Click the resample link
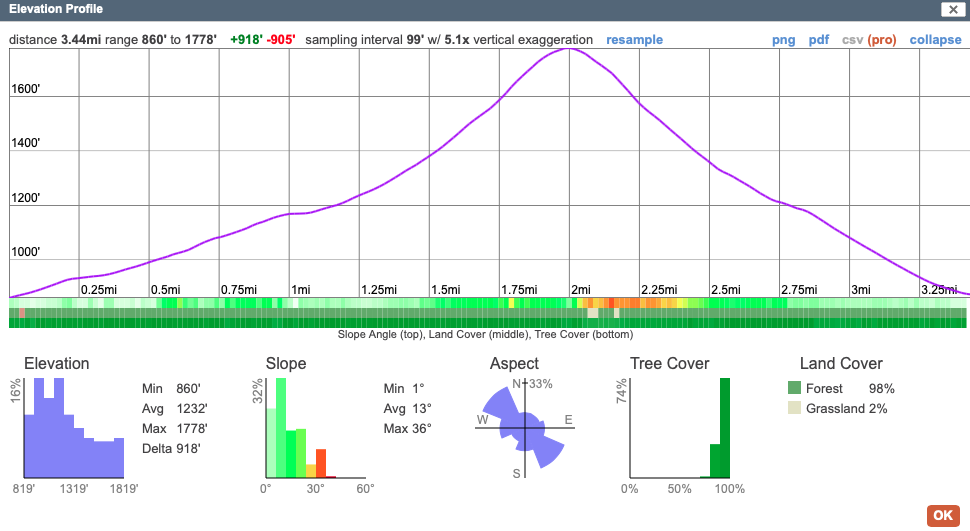The image size is (970, 531). coord(634,40)
